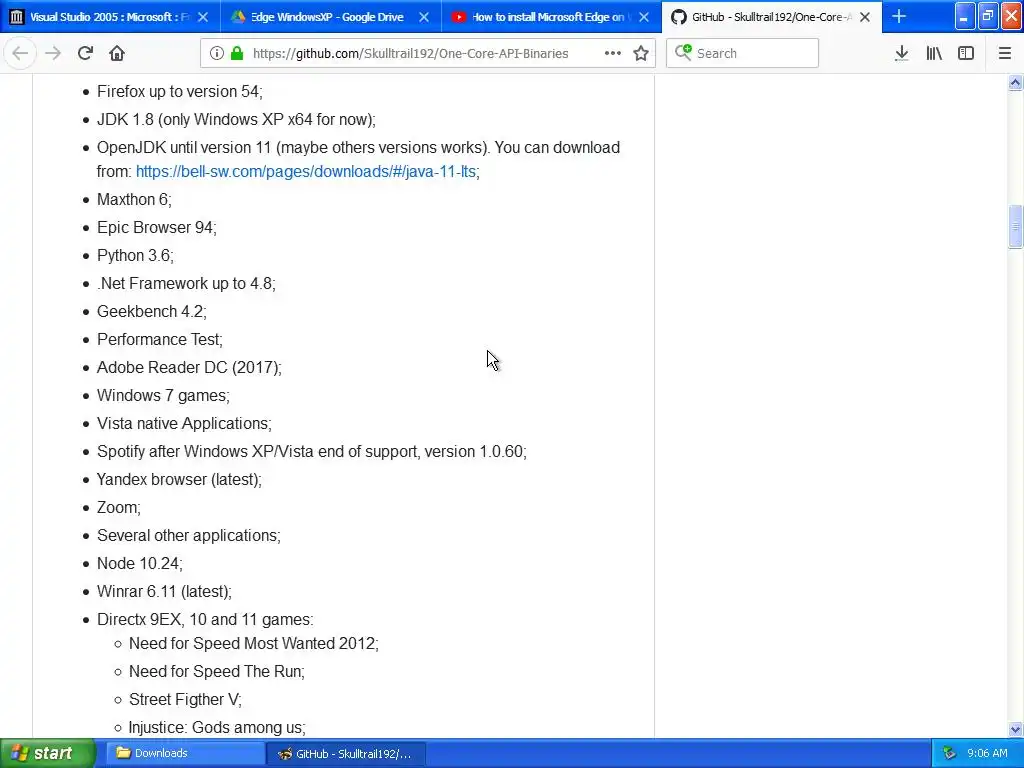Click 'Several other applications' text

189,536
